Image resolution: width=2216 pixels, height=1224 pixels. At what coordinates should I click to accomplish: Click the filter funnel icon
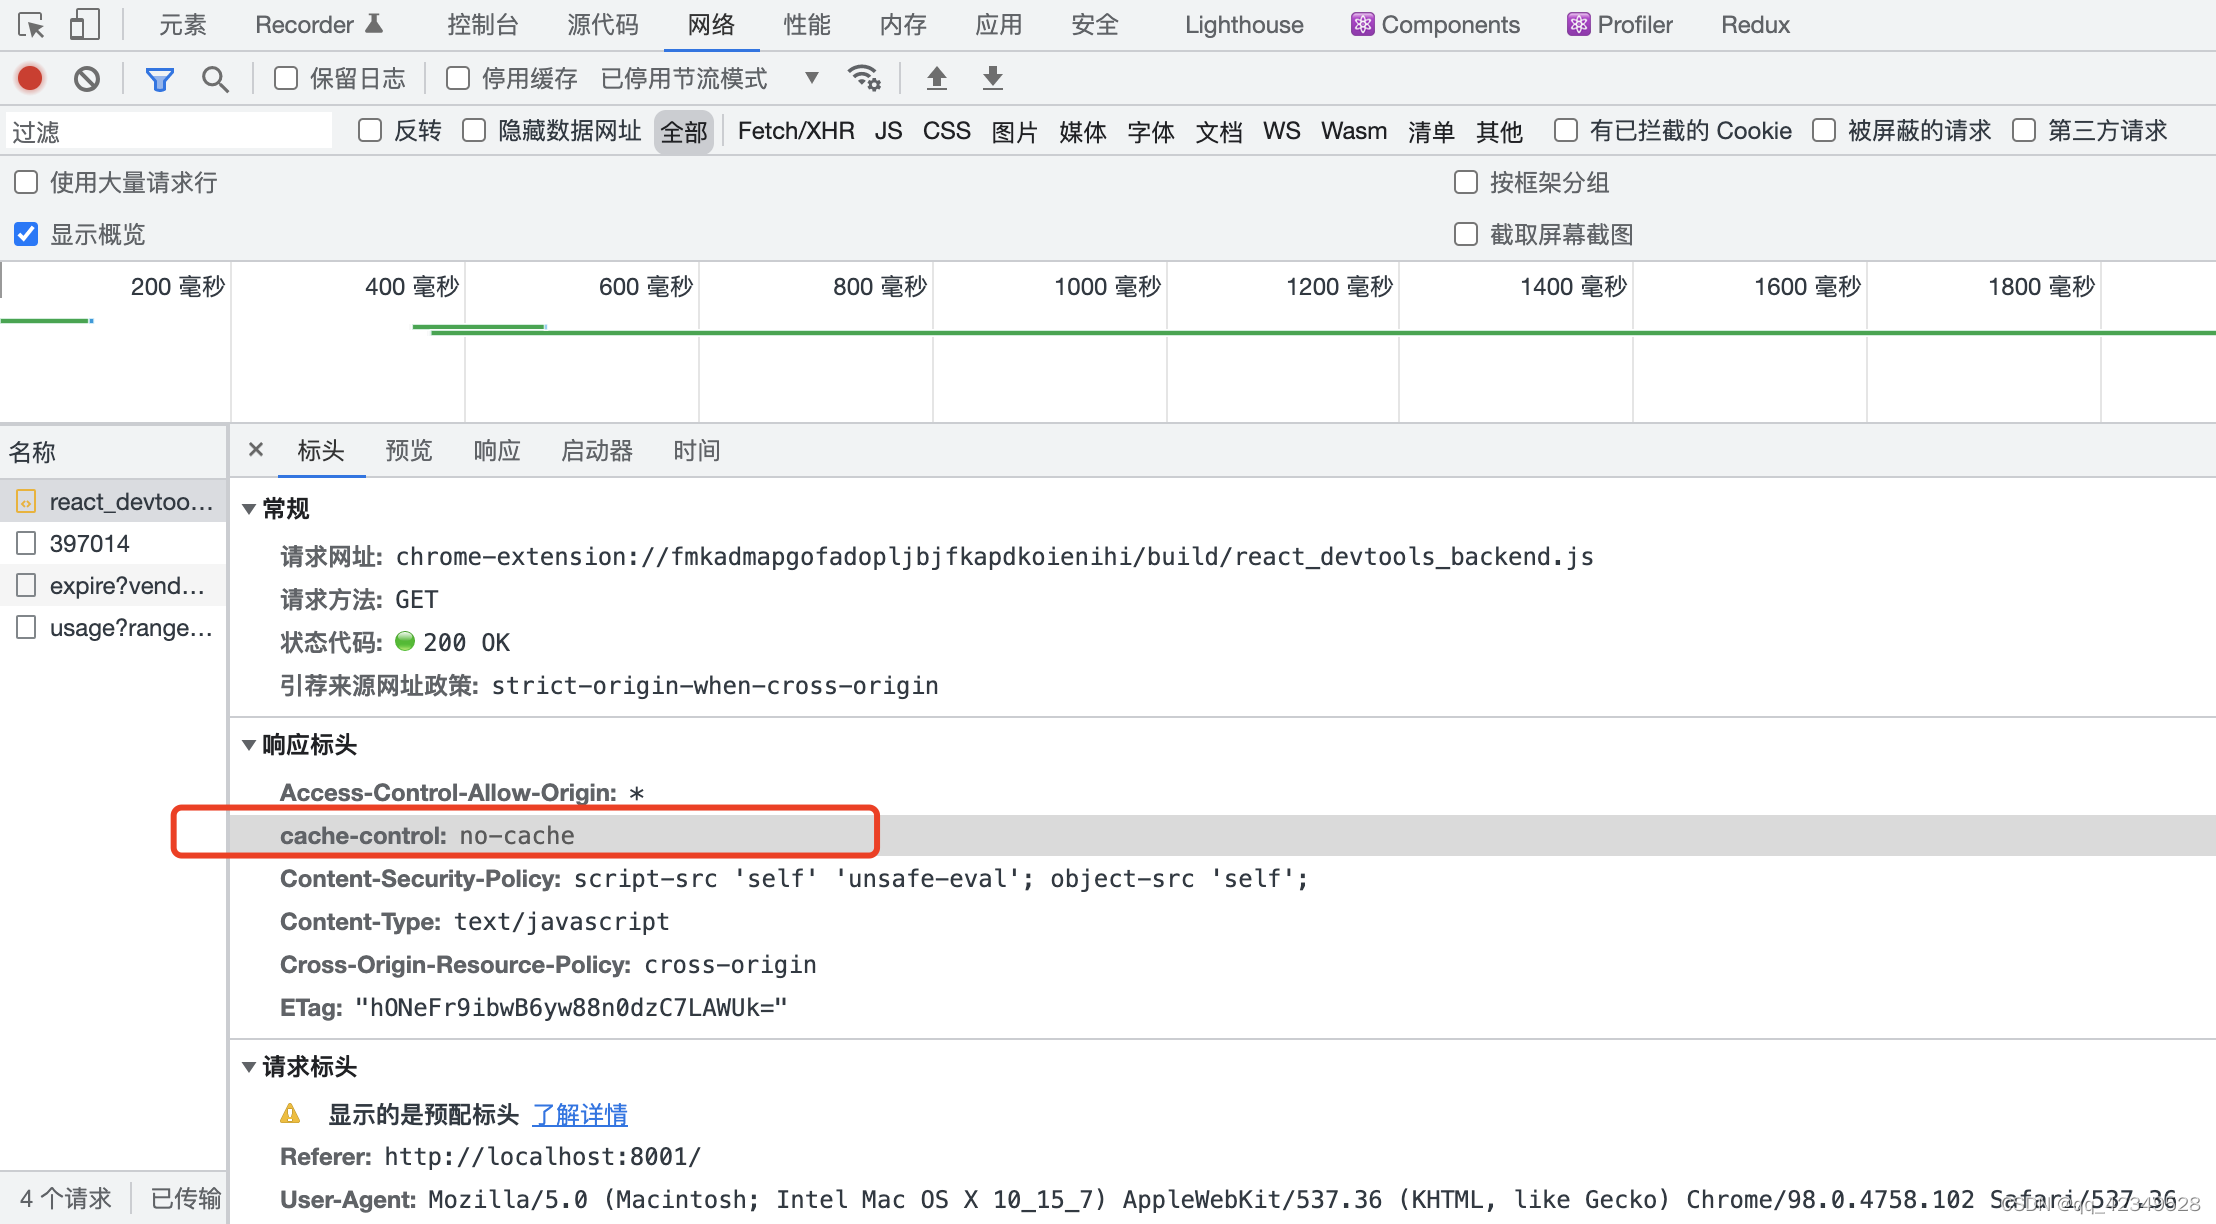[163, 77]
